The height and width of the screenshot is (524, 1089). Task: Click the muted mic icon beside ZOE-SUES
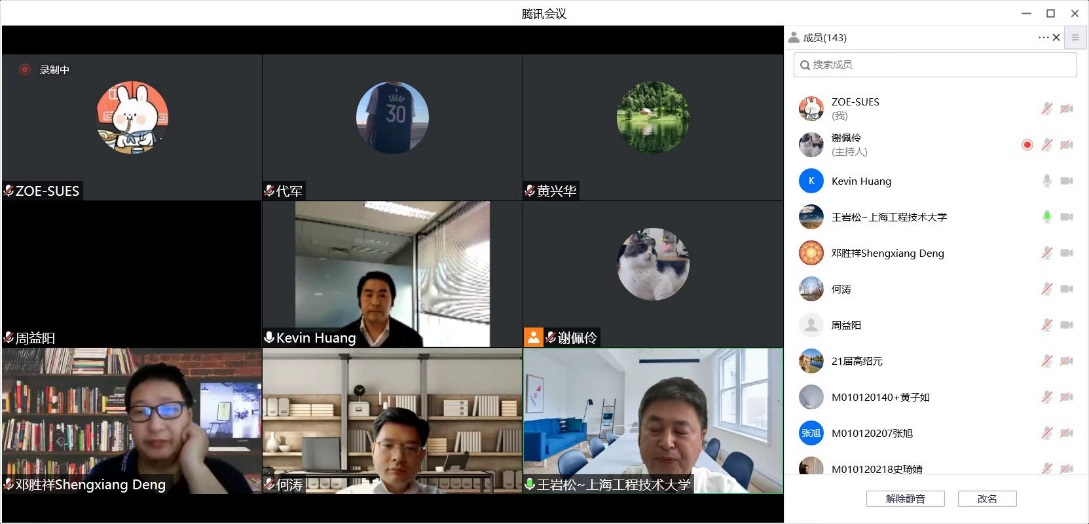(1047, 109)
